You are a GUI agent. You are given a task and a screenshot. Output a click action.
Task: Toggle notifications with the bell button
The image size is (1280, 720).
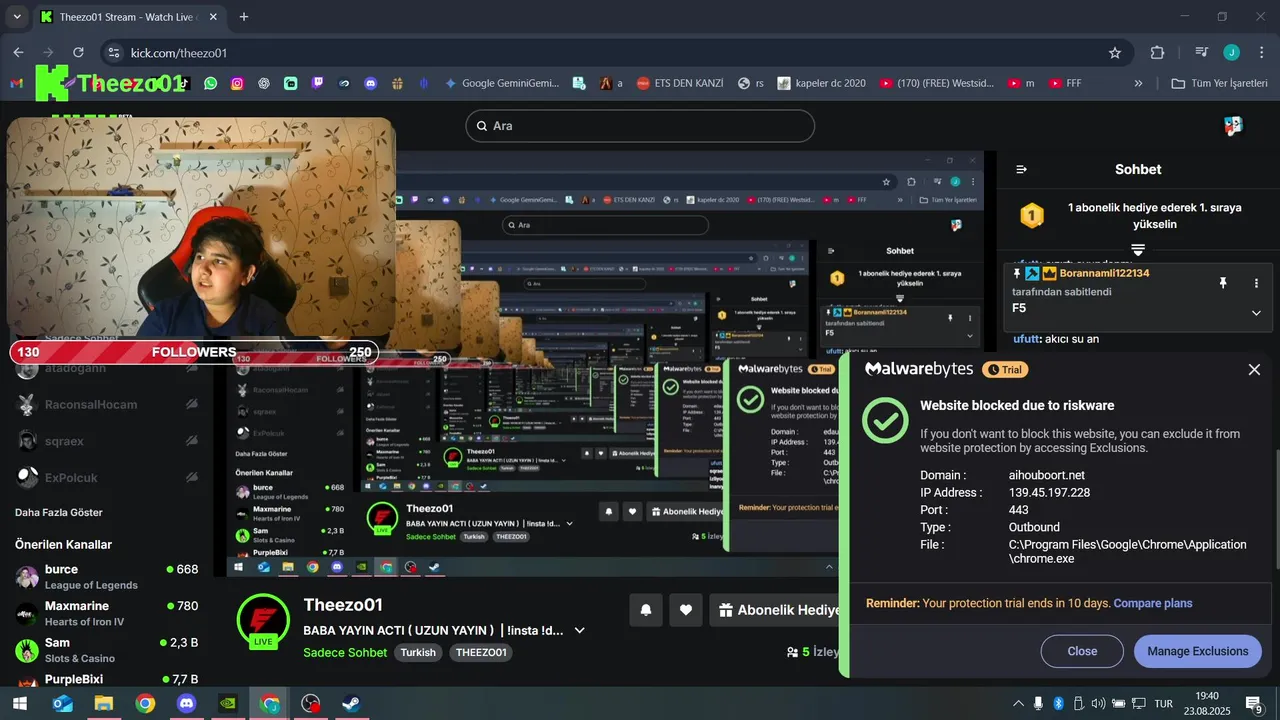point(646,610)
